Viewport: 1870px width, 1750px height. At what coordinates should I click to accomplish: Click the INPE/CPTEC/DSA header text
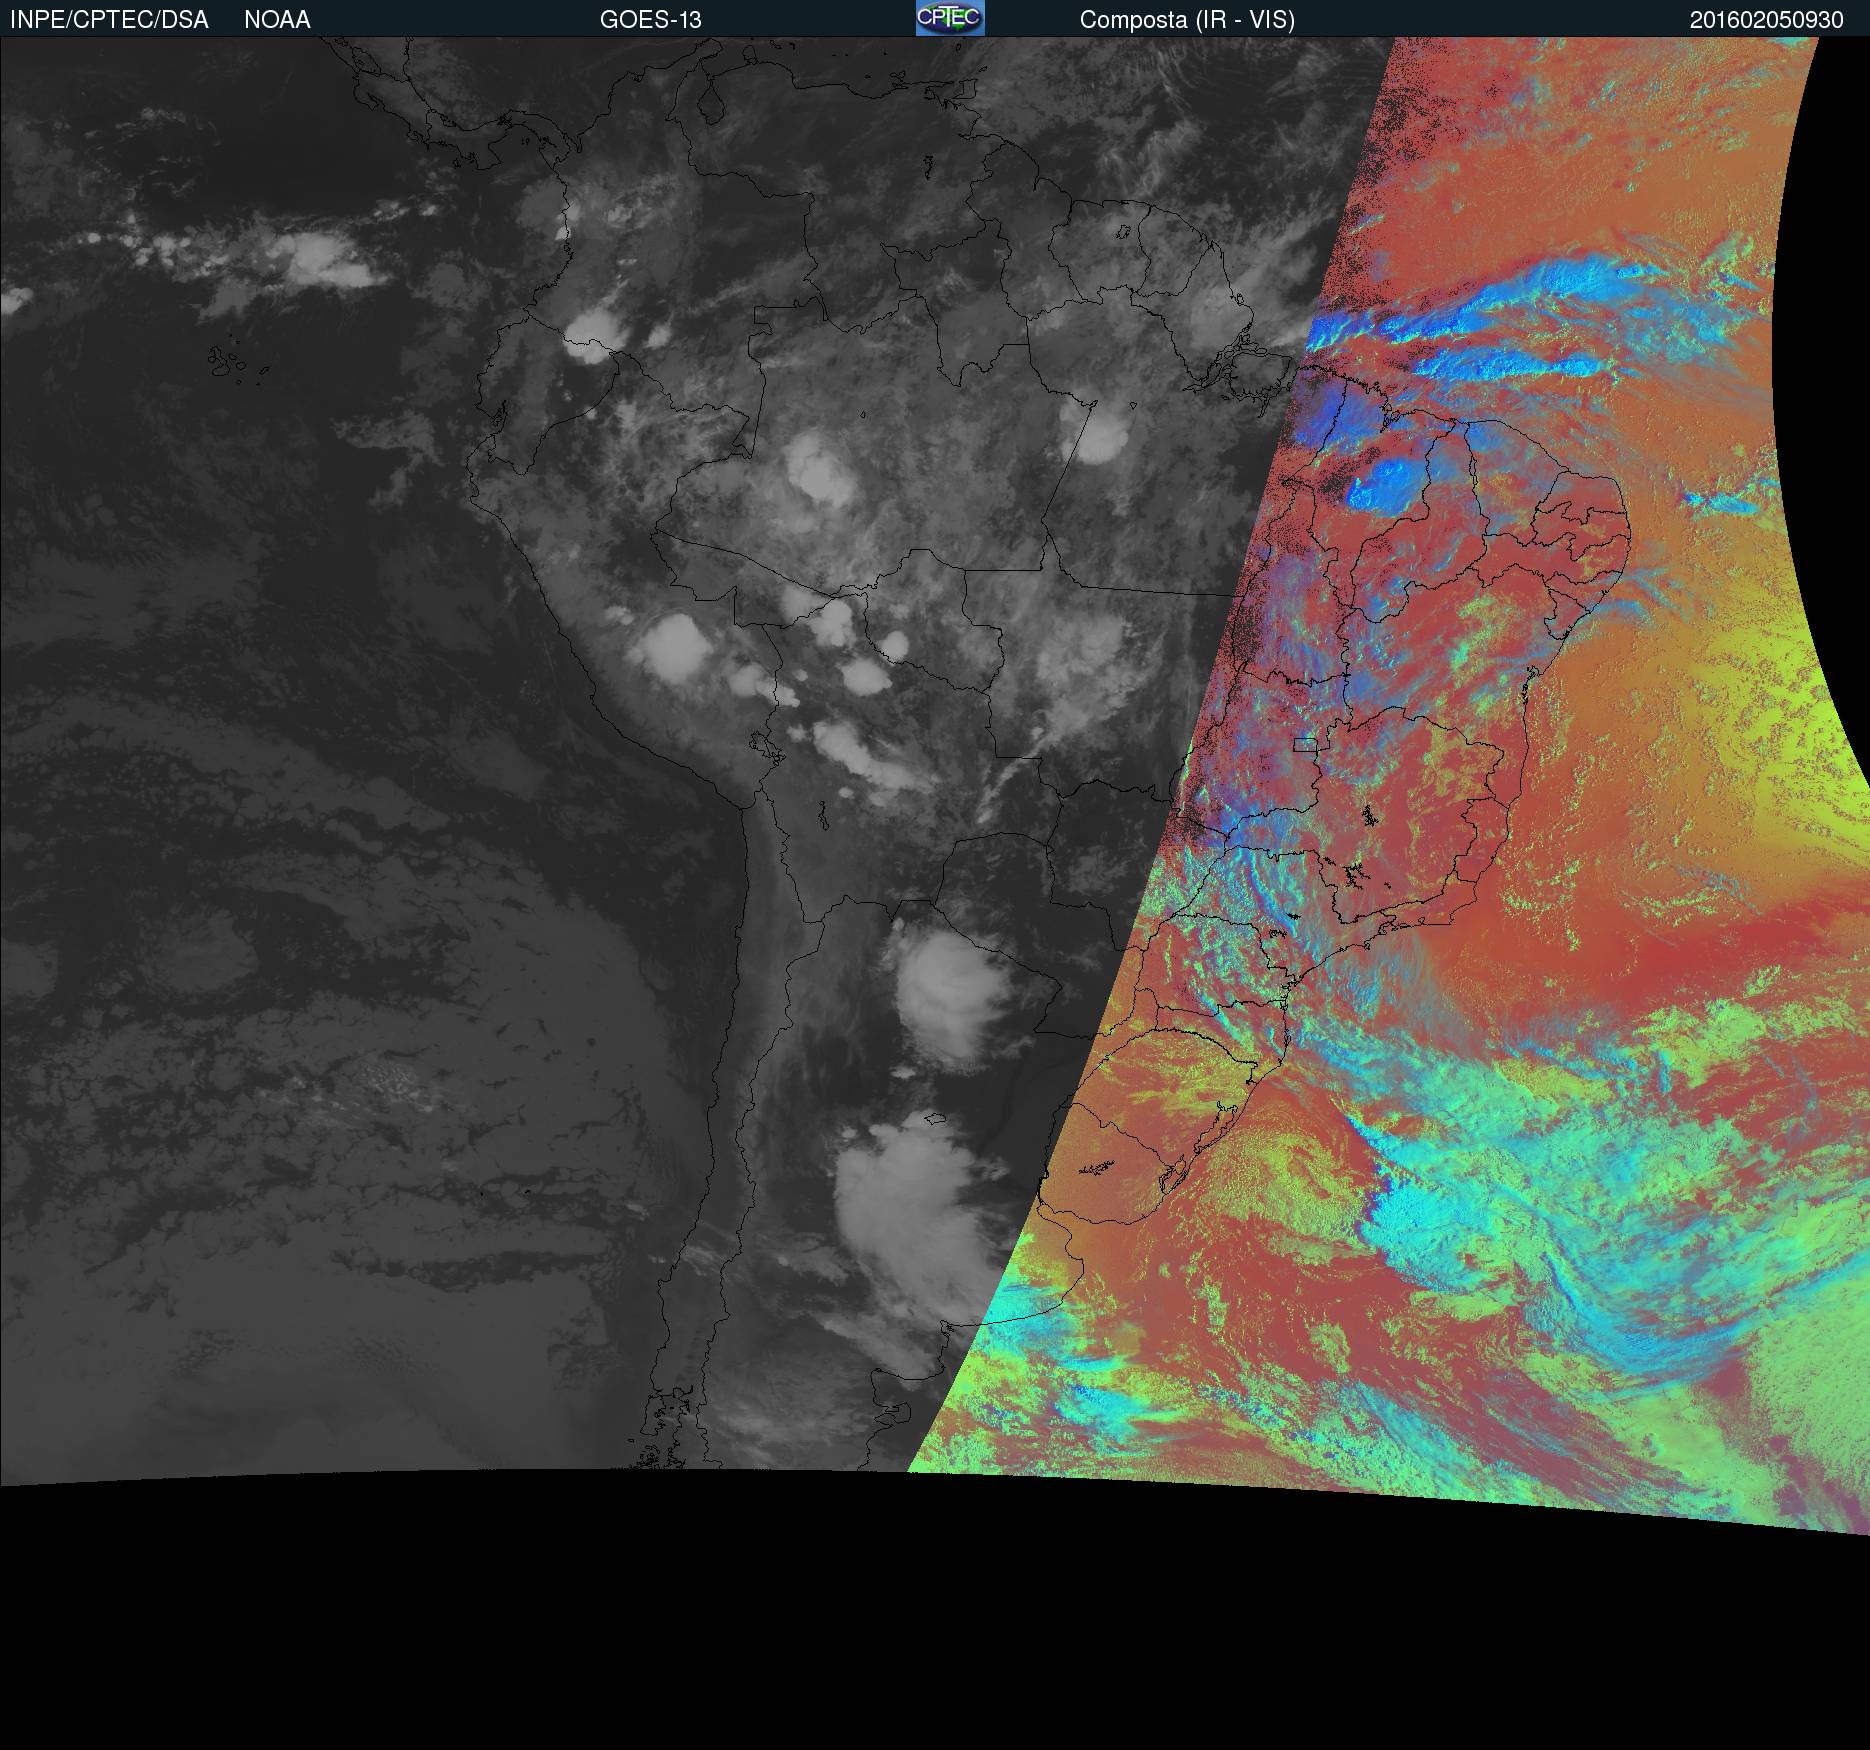click(109, 20)
